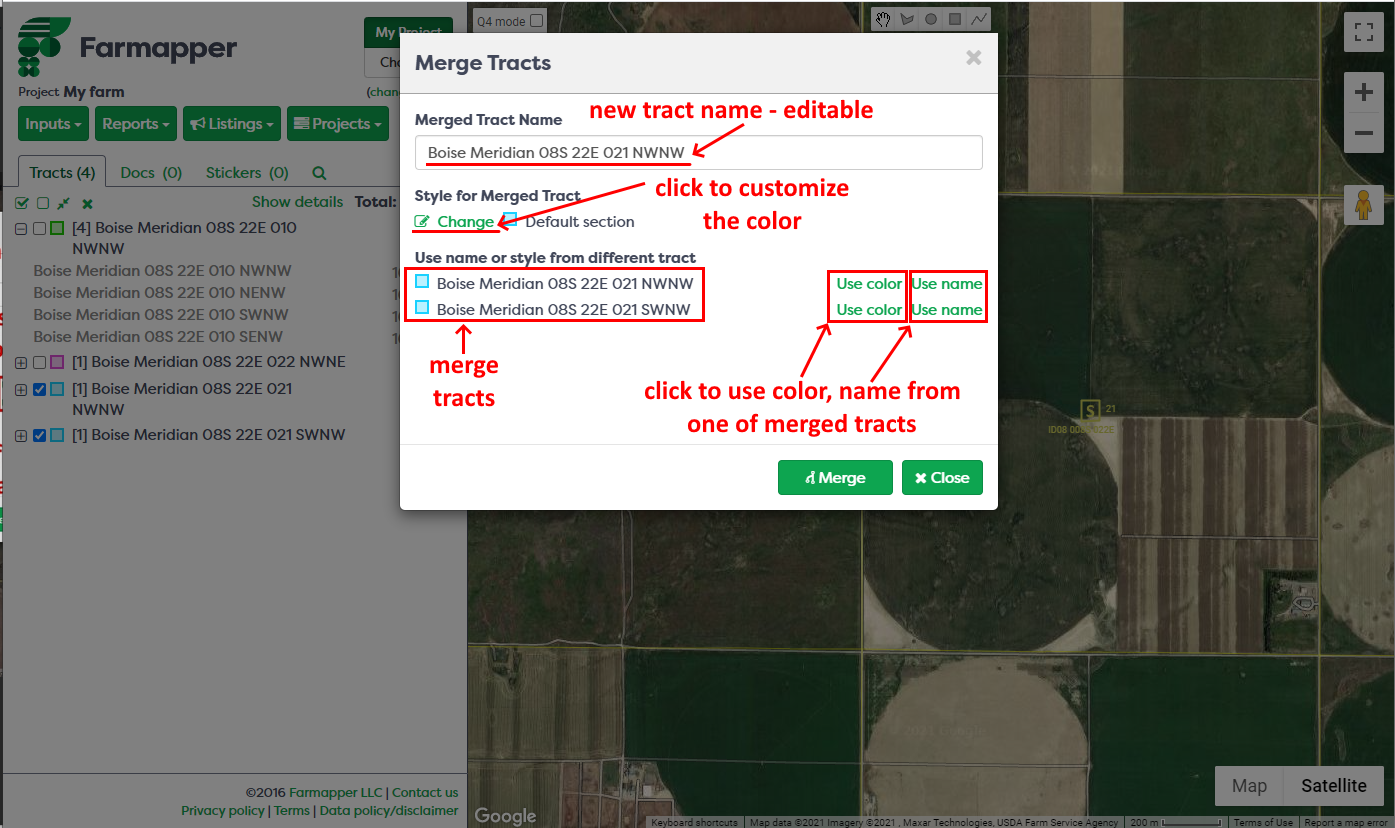
Task: Uncheck the 021 NWNW tract checkbox
Action: pos(39,389)
